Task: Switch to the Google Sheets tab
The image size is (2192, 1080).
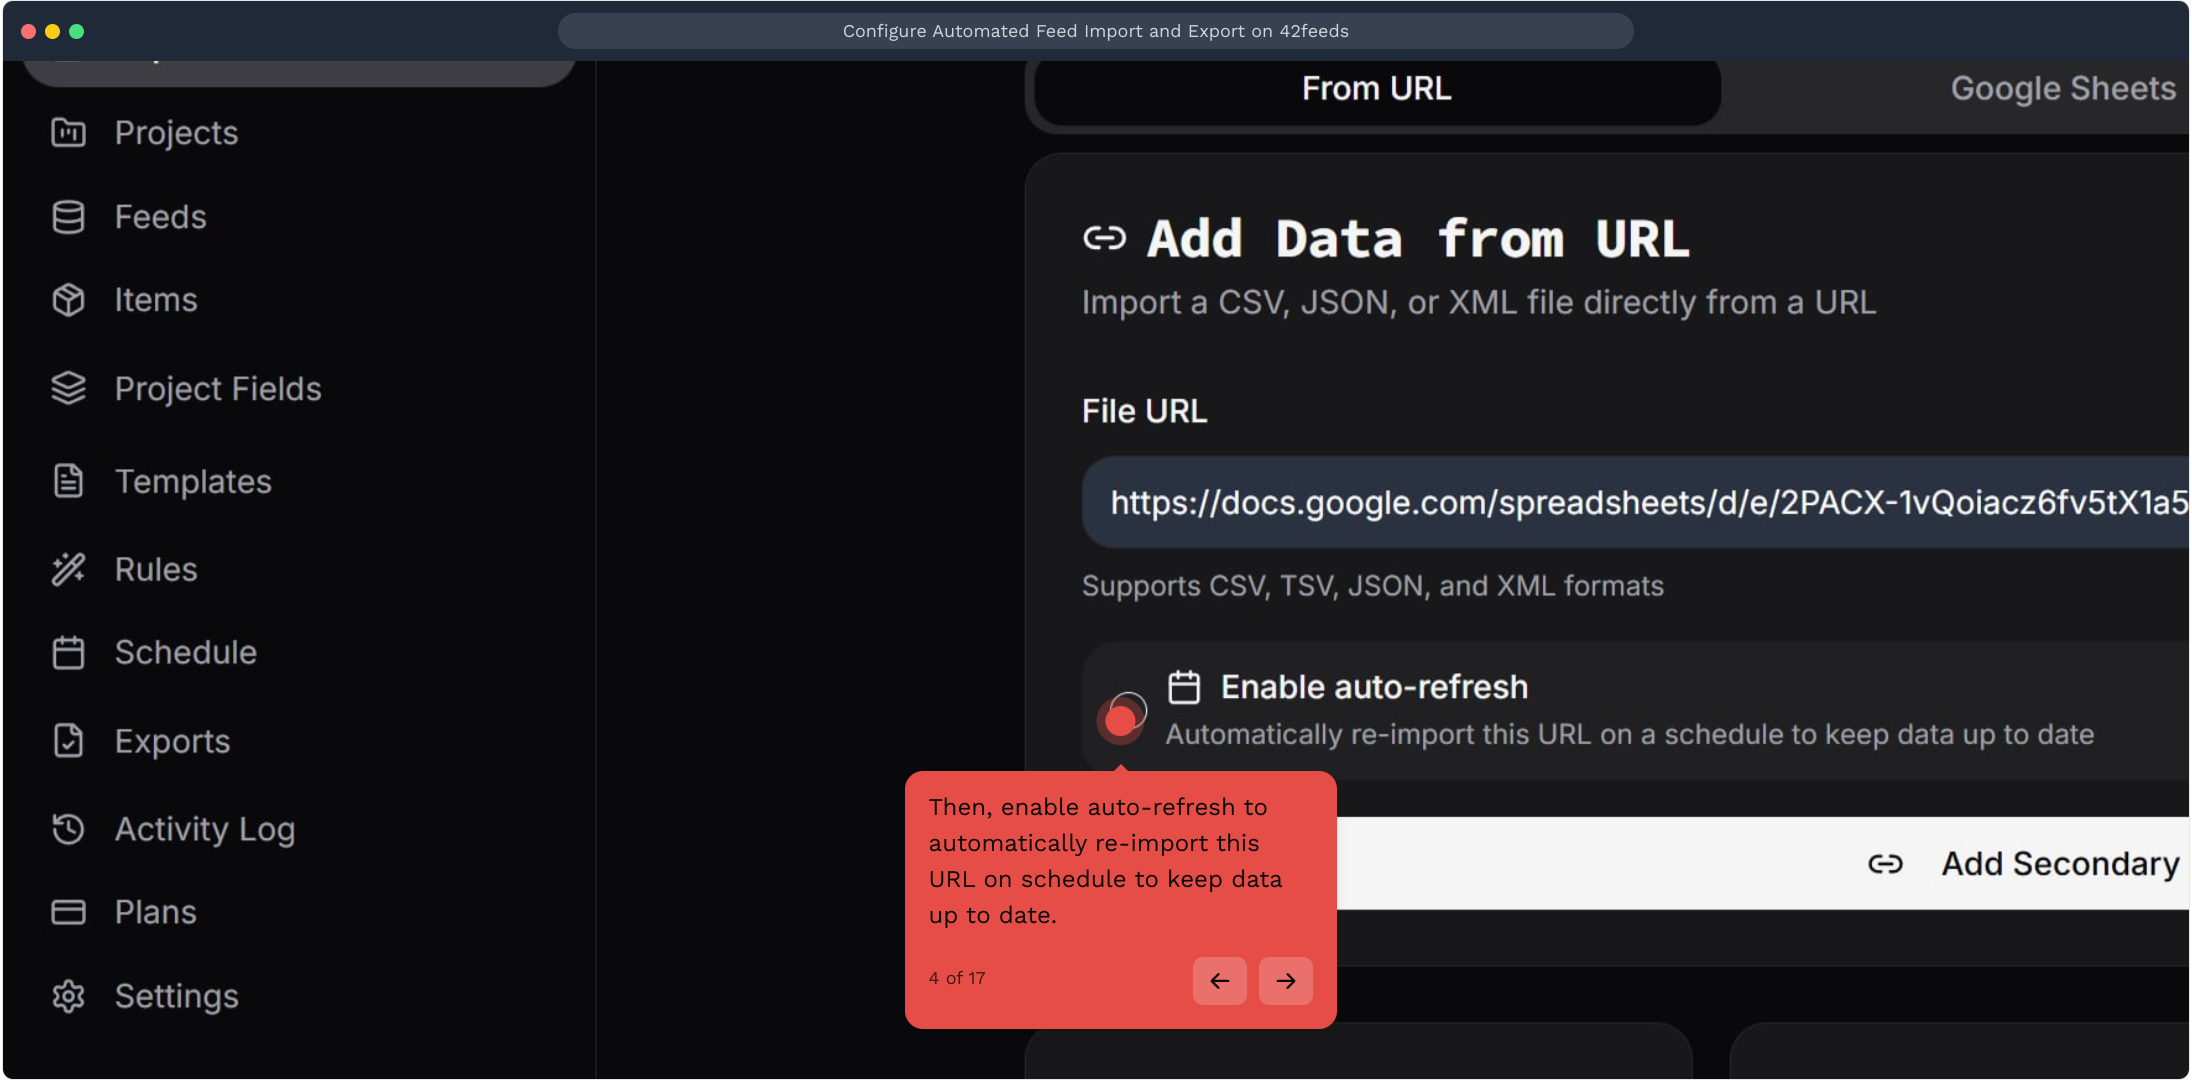Action: pos(2062,89)
